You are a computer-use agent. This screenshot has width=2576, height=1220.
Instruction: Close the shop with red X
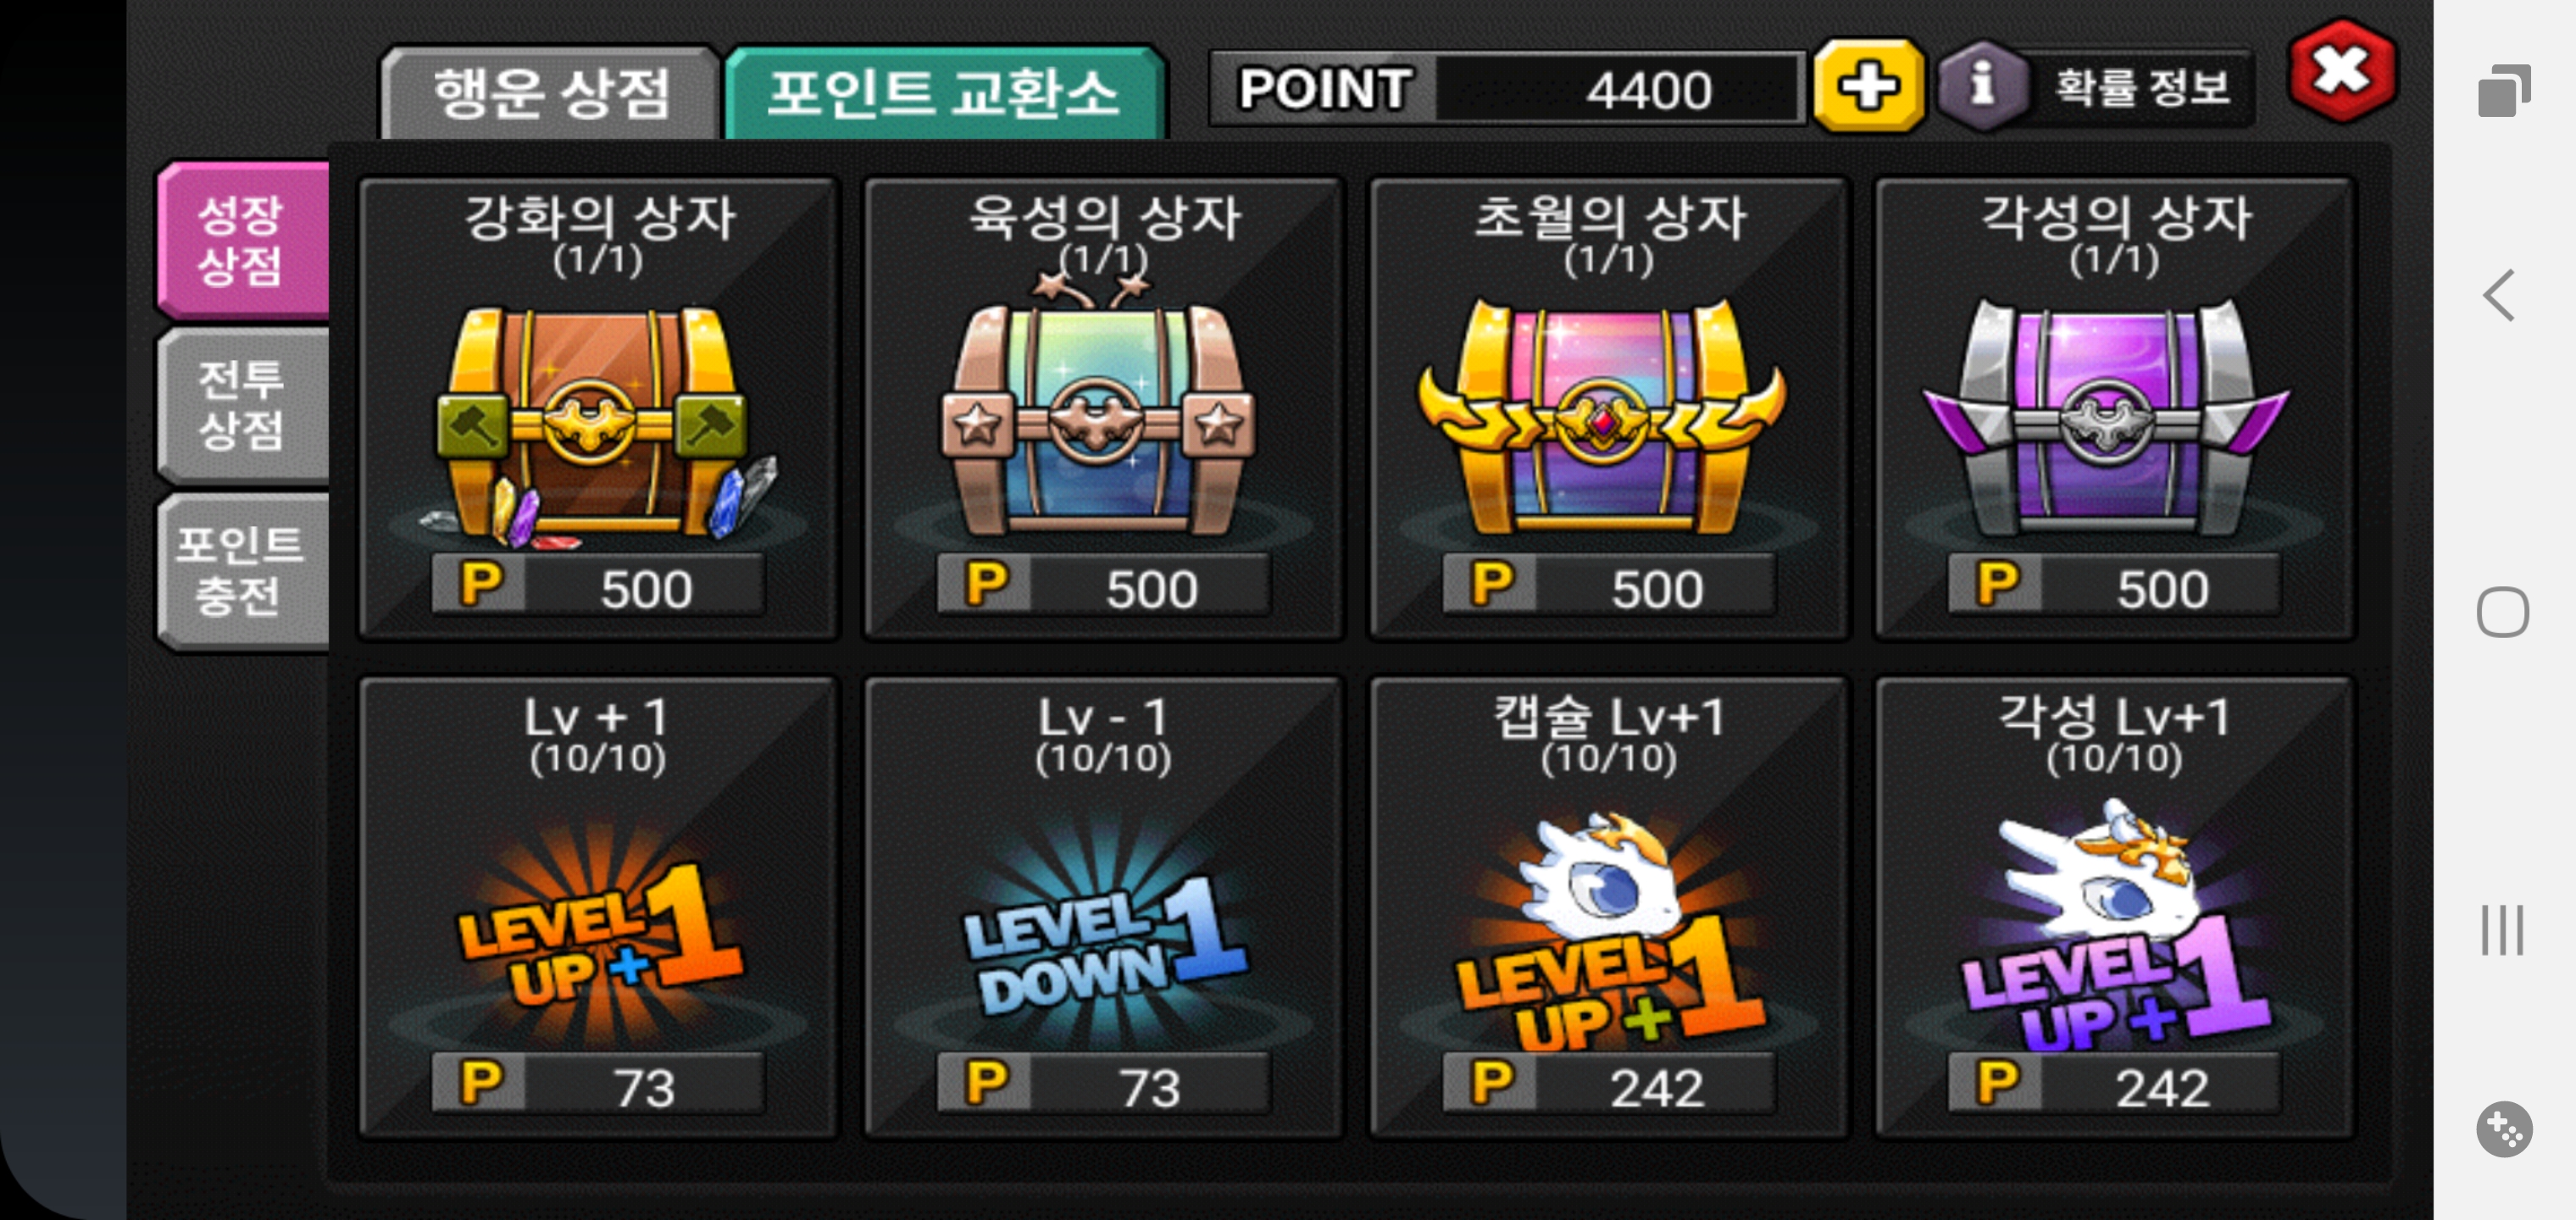pos(2342,72)
